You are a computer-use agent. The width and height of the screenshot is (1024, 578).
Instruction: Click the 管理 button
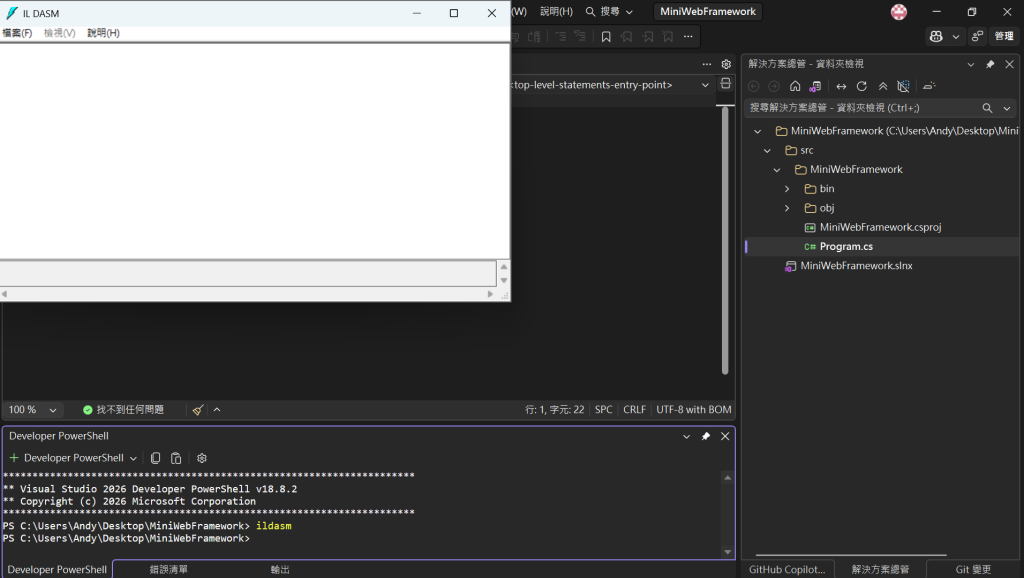click(1004, 37)
